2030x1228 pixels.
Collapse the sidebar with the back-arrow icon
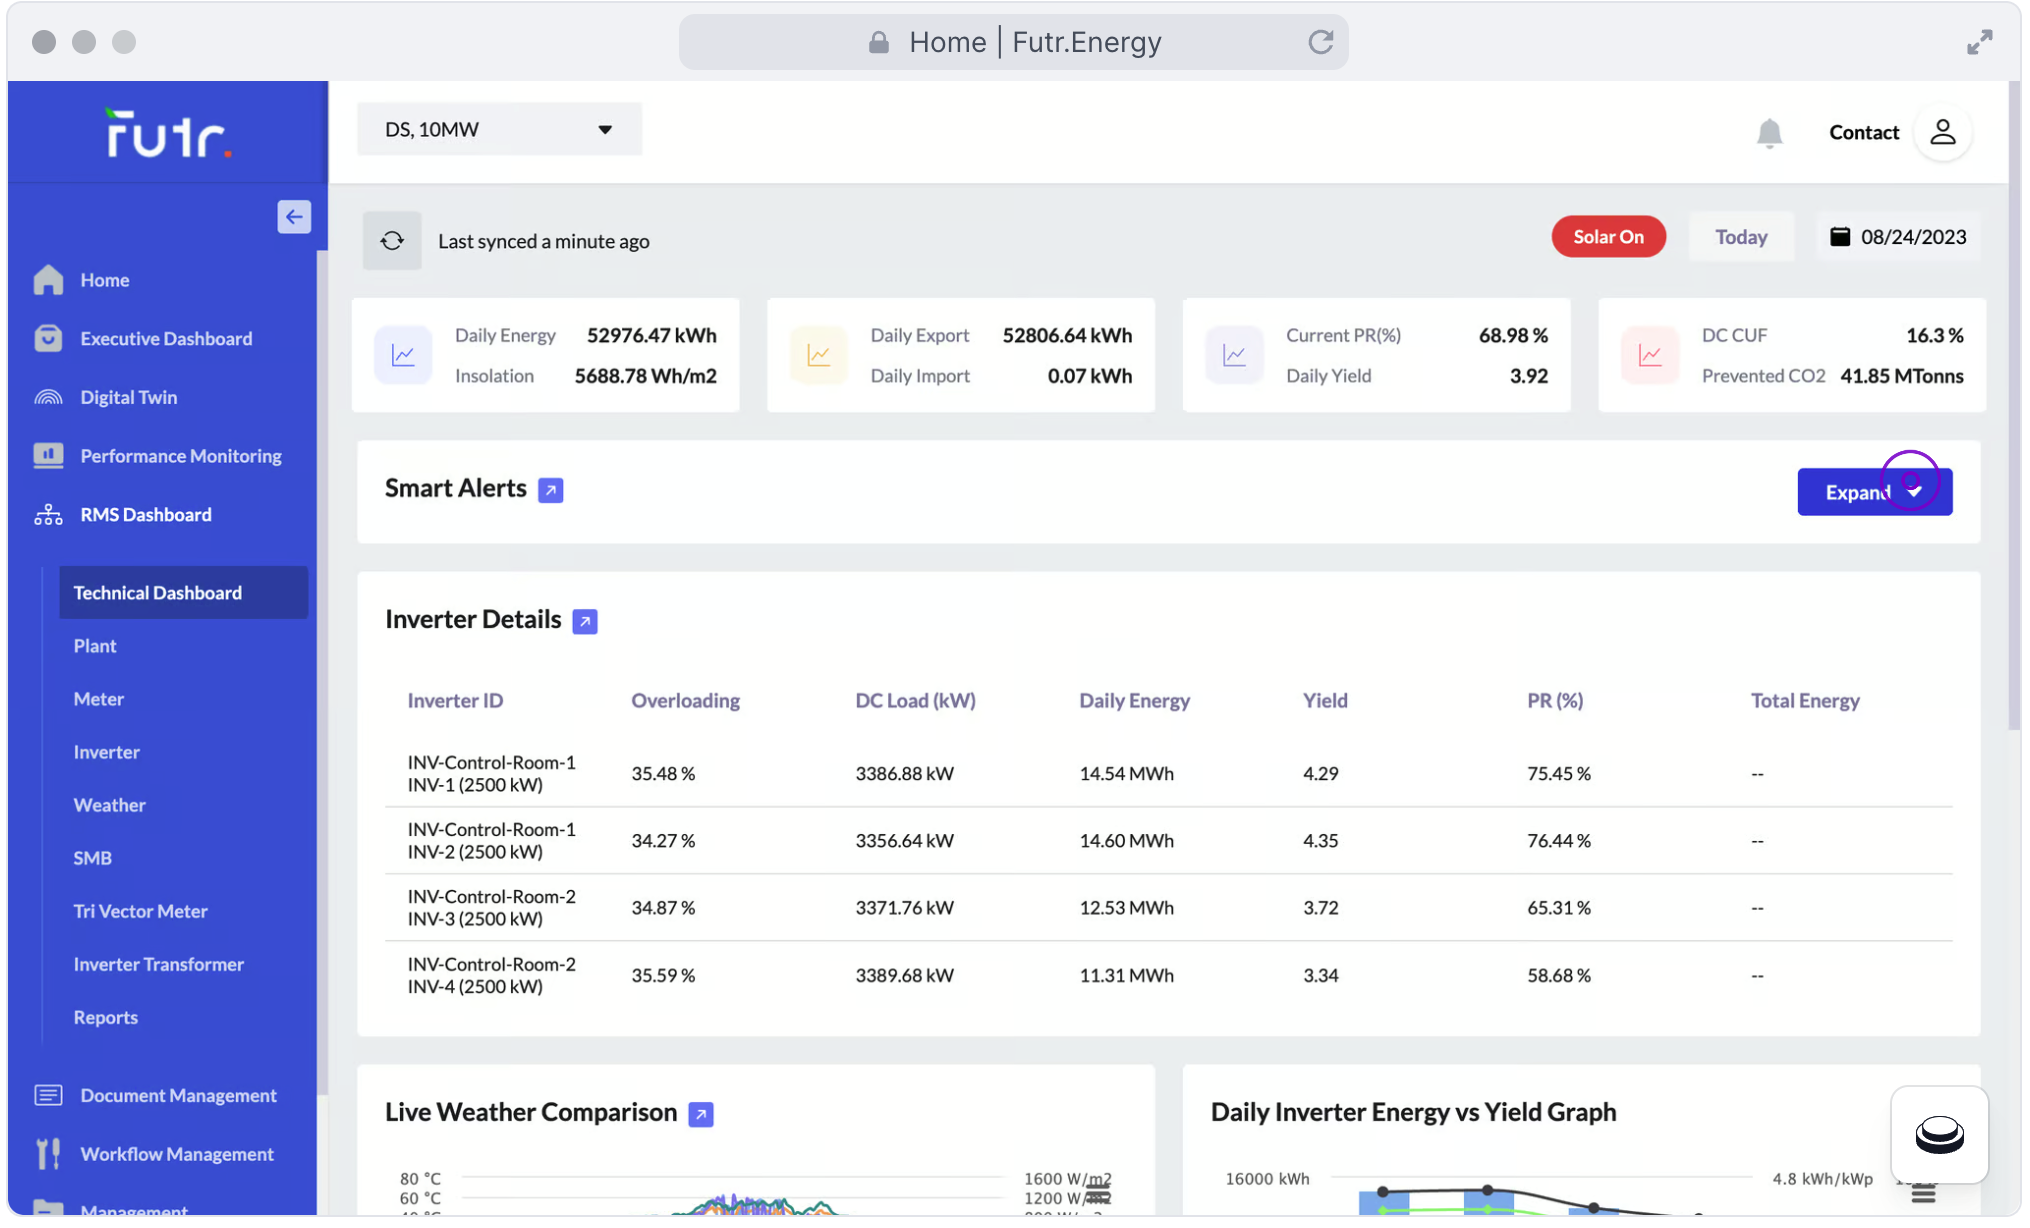[294, 217]
